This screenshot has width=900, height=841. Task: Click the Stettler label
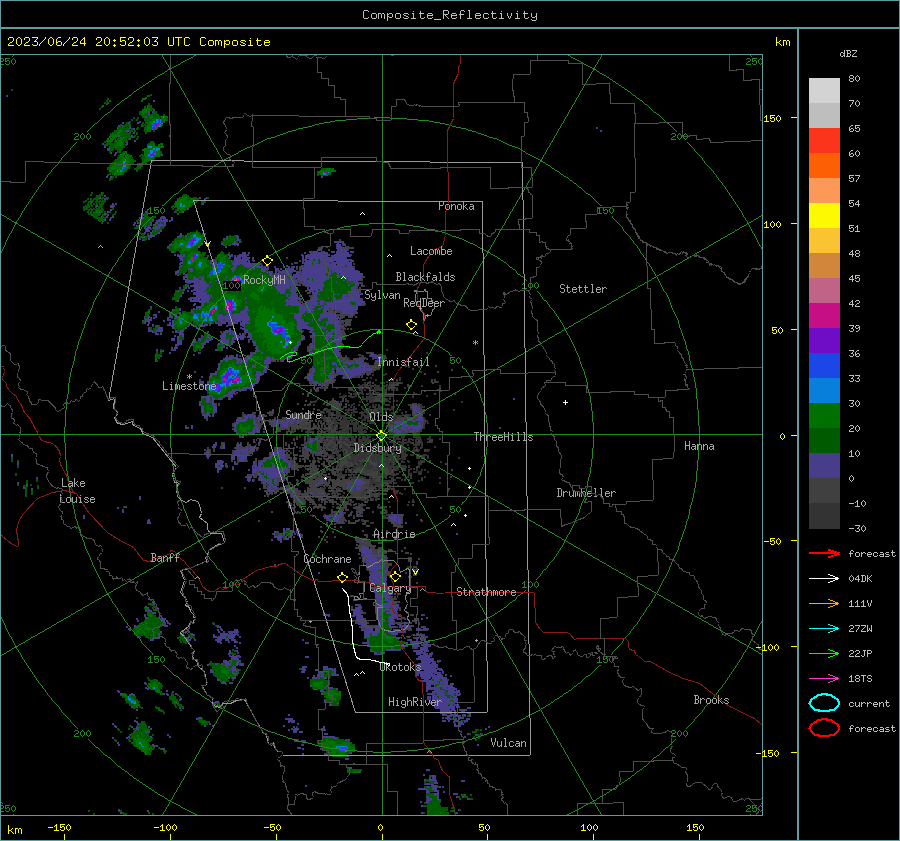tap(583, 289)
